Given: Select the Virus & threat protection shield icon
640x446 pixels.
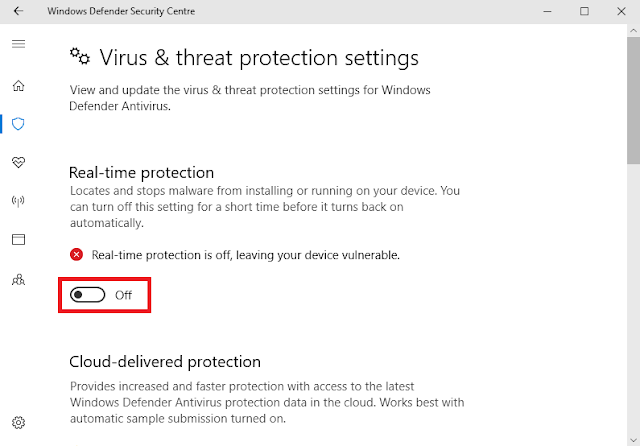Looking at the screenshot, I should 18,124.
